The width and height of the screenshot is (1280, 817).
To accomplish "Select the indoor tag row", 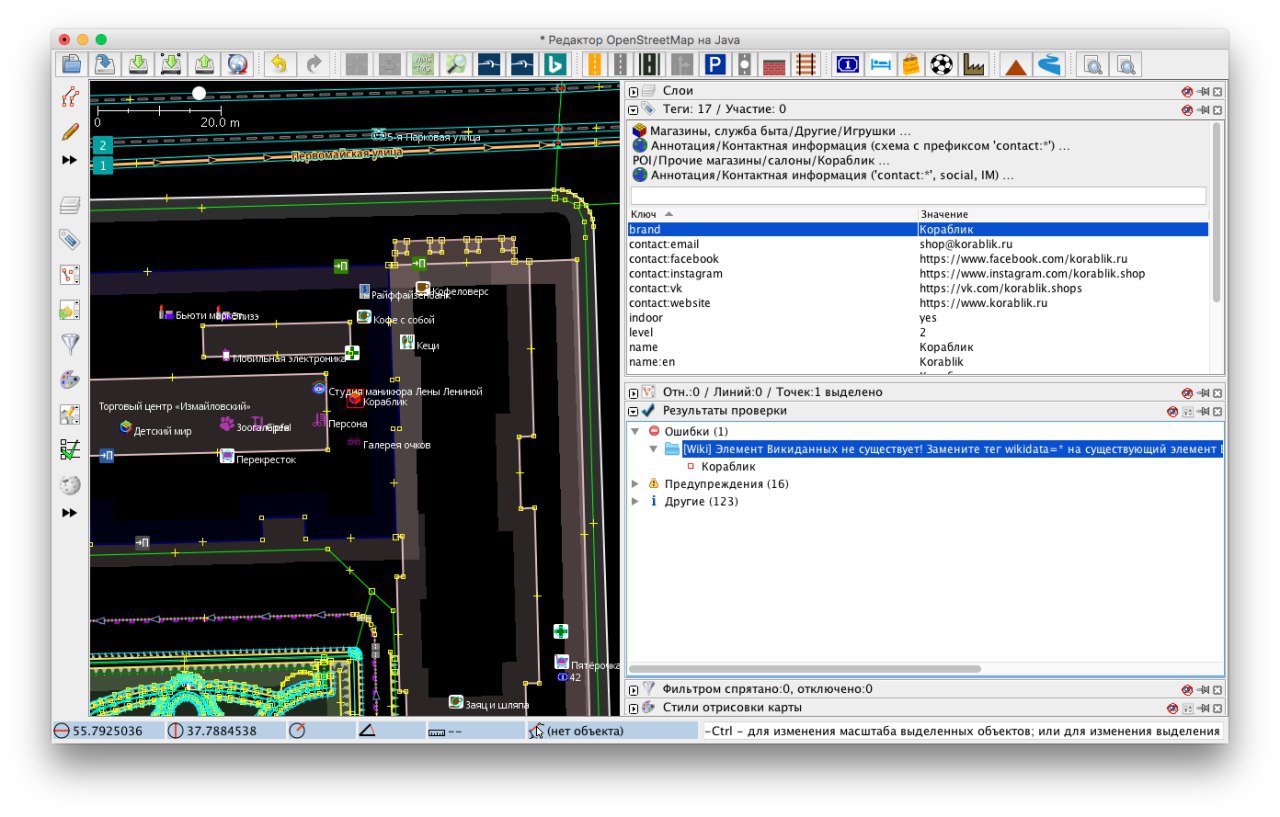I will point(917,318).
